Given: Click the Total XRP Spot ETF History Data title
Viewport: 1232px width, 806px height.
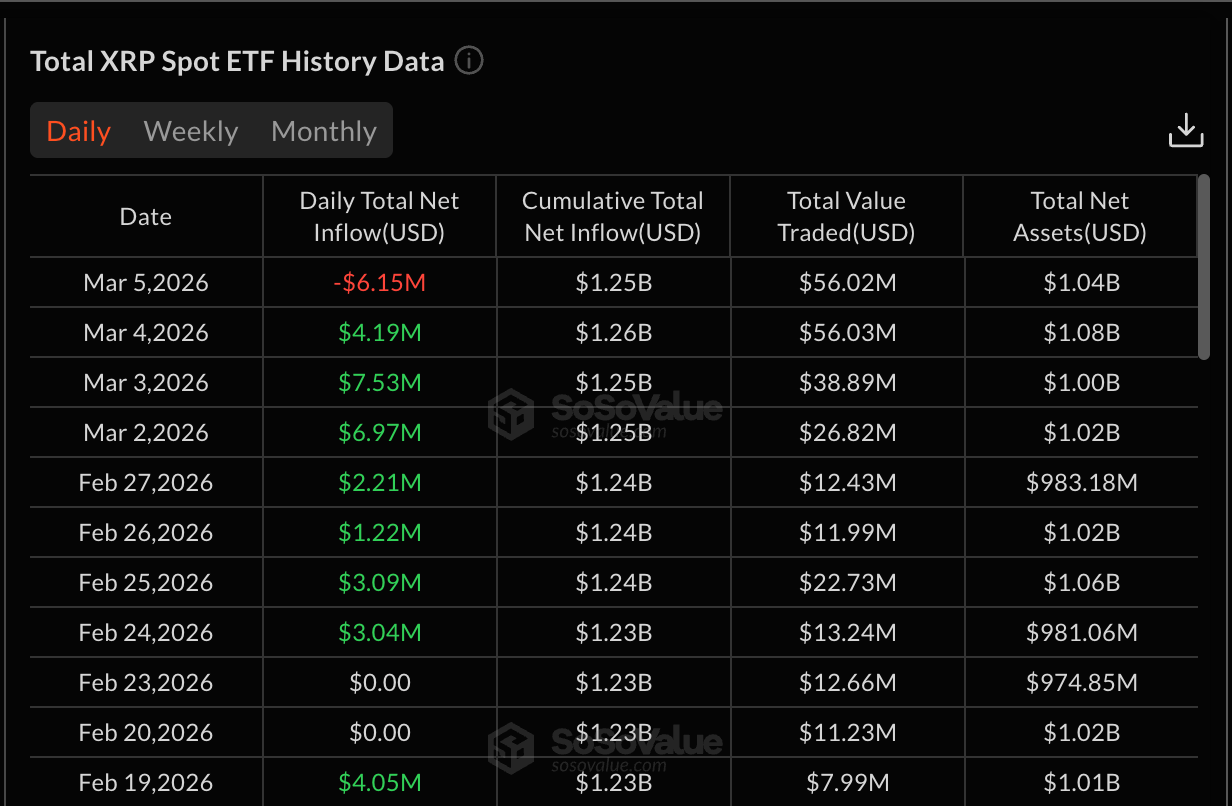Looking at the screenshot, I should click(237, 61).
